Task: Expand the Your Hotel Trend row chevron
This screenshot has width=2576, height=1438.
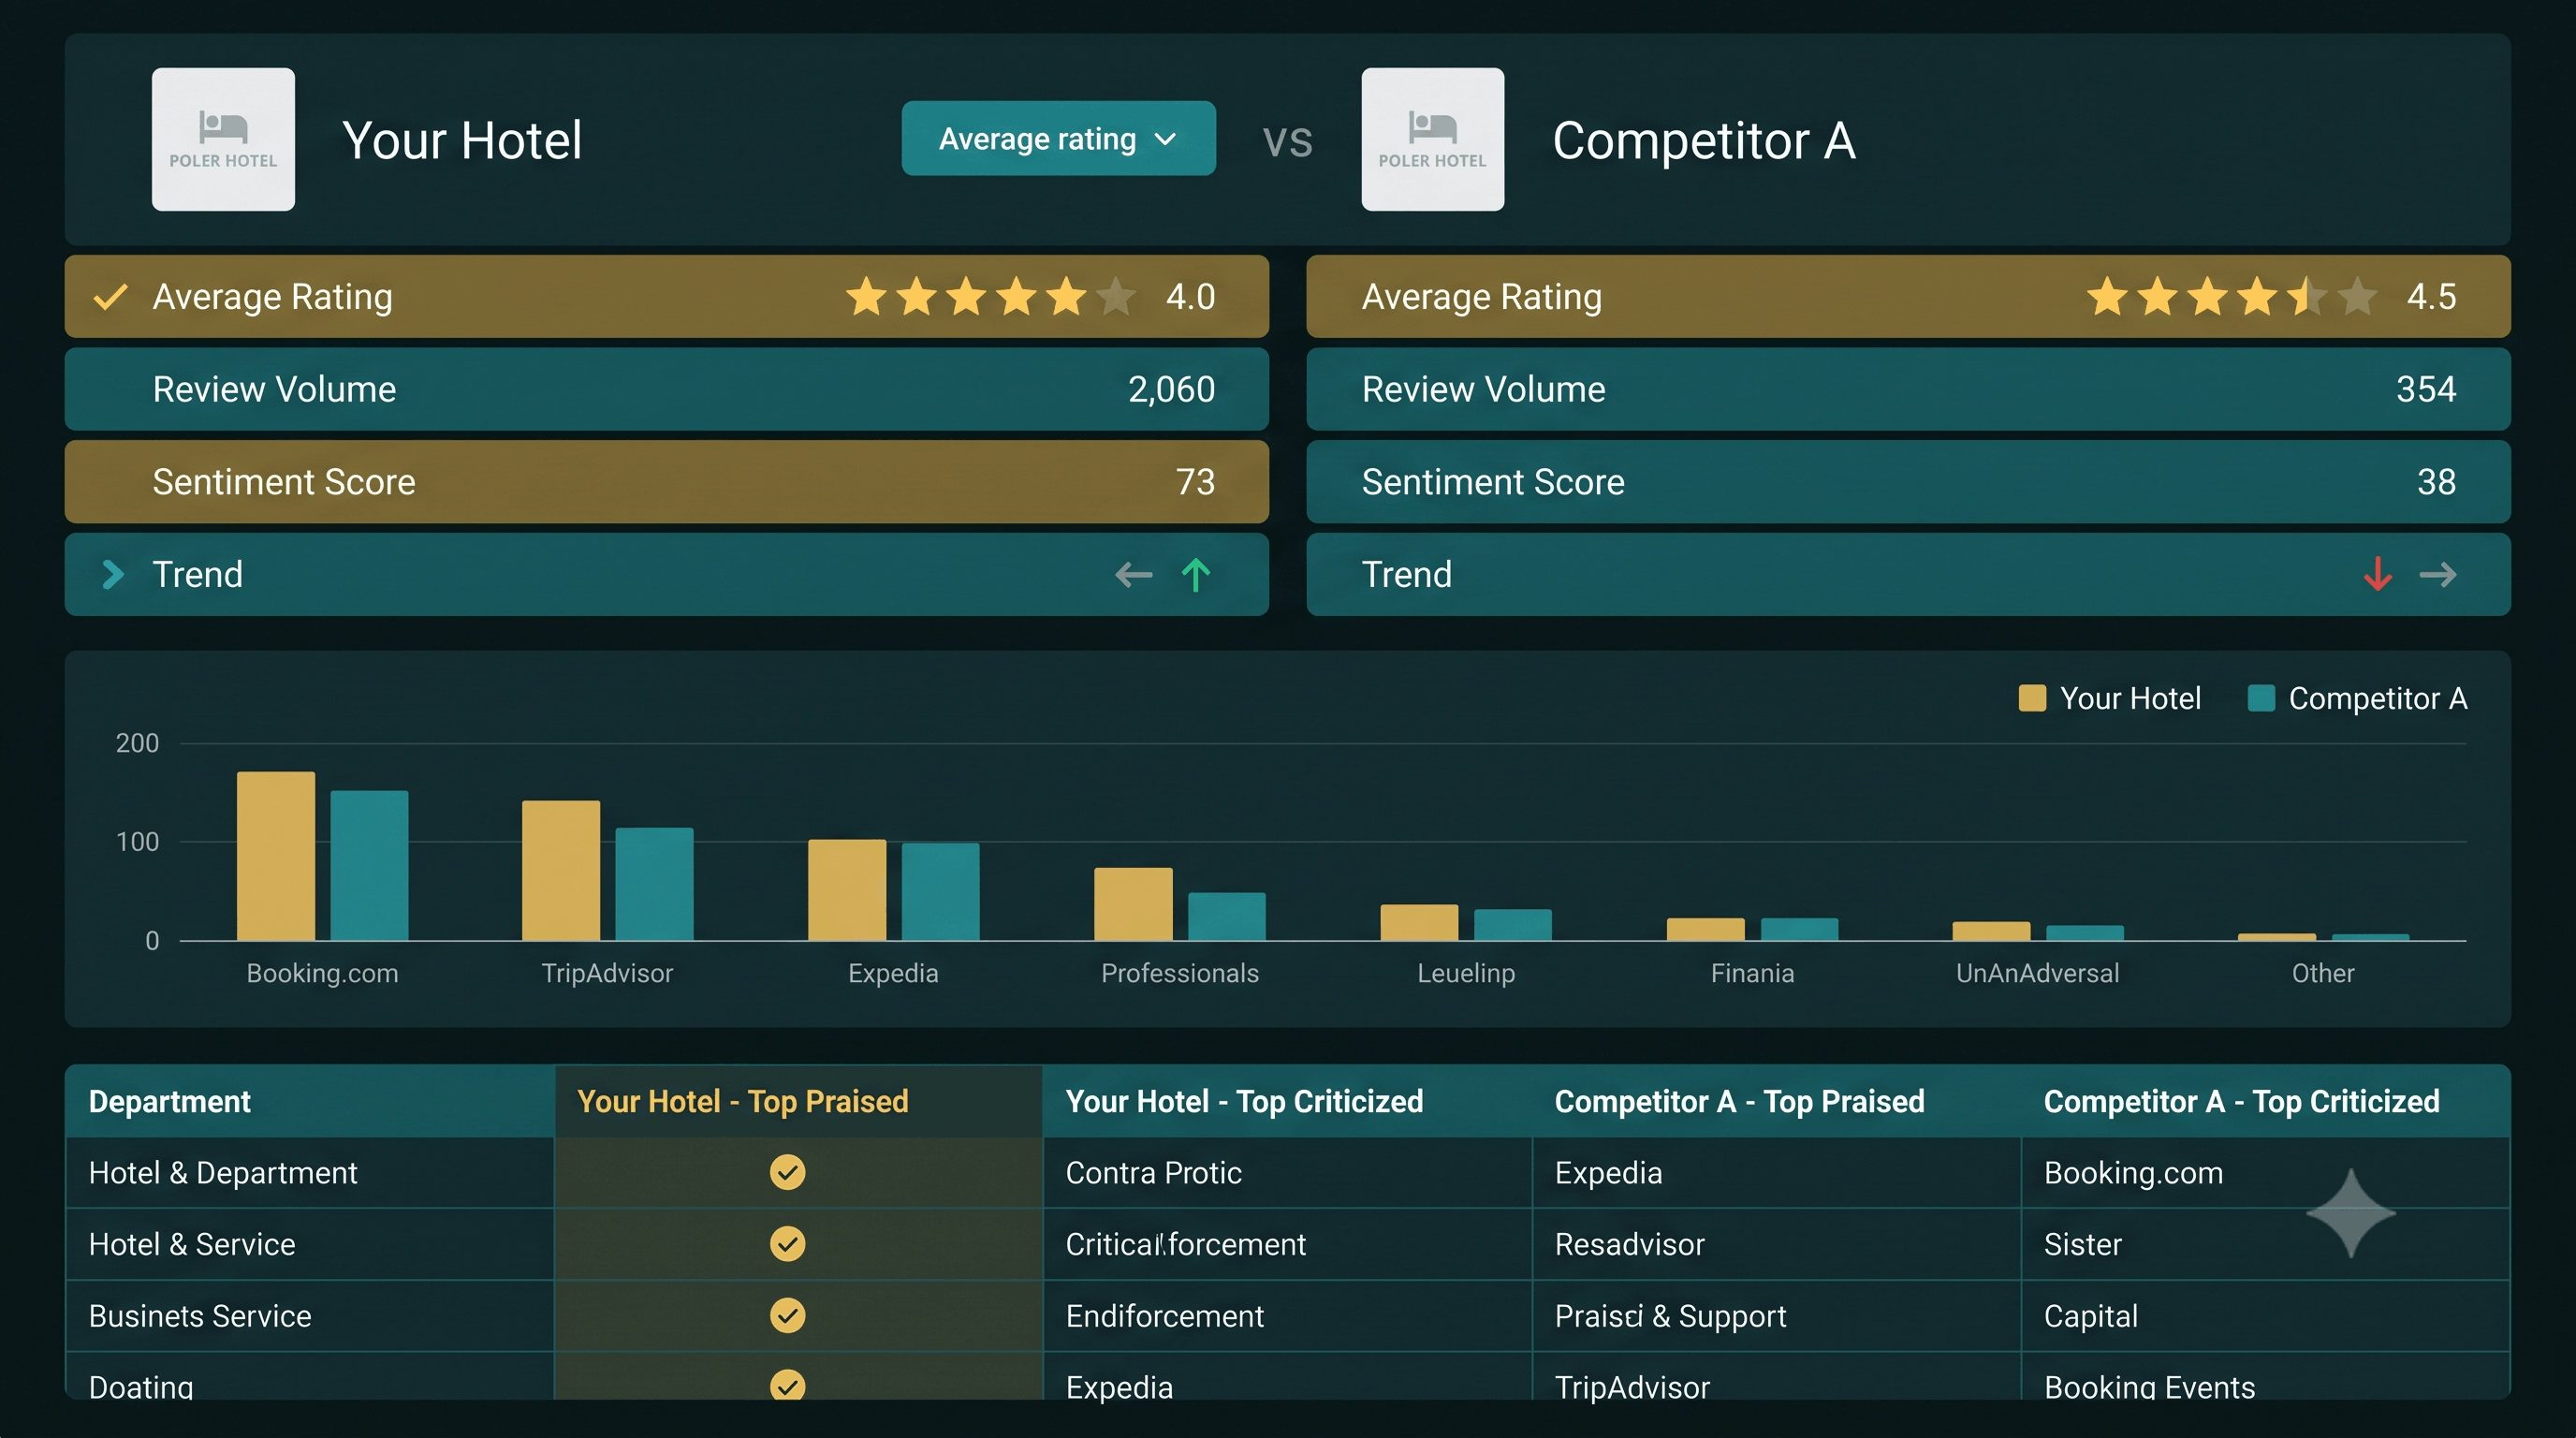Action: tap(113, 574)
